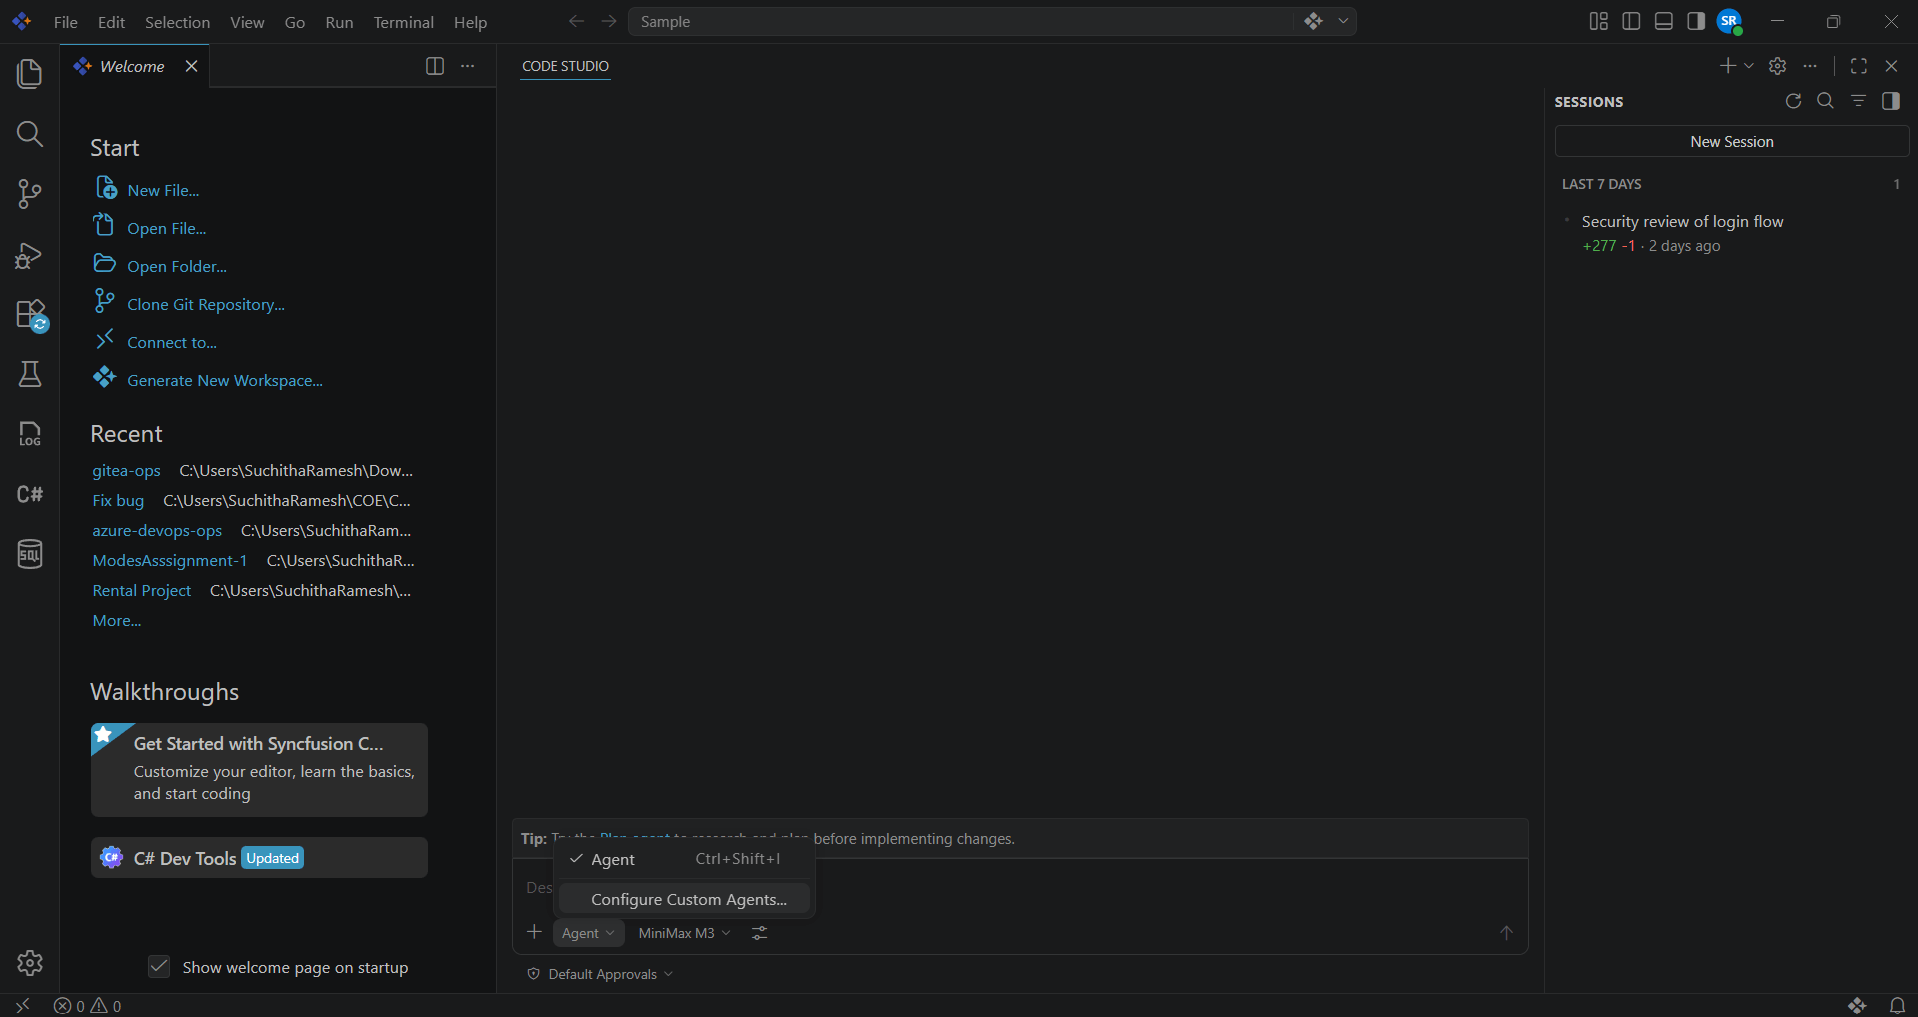Start a new chat with plus icon
This screenshot has width=1918, height=1017.
pos(1727,66)
